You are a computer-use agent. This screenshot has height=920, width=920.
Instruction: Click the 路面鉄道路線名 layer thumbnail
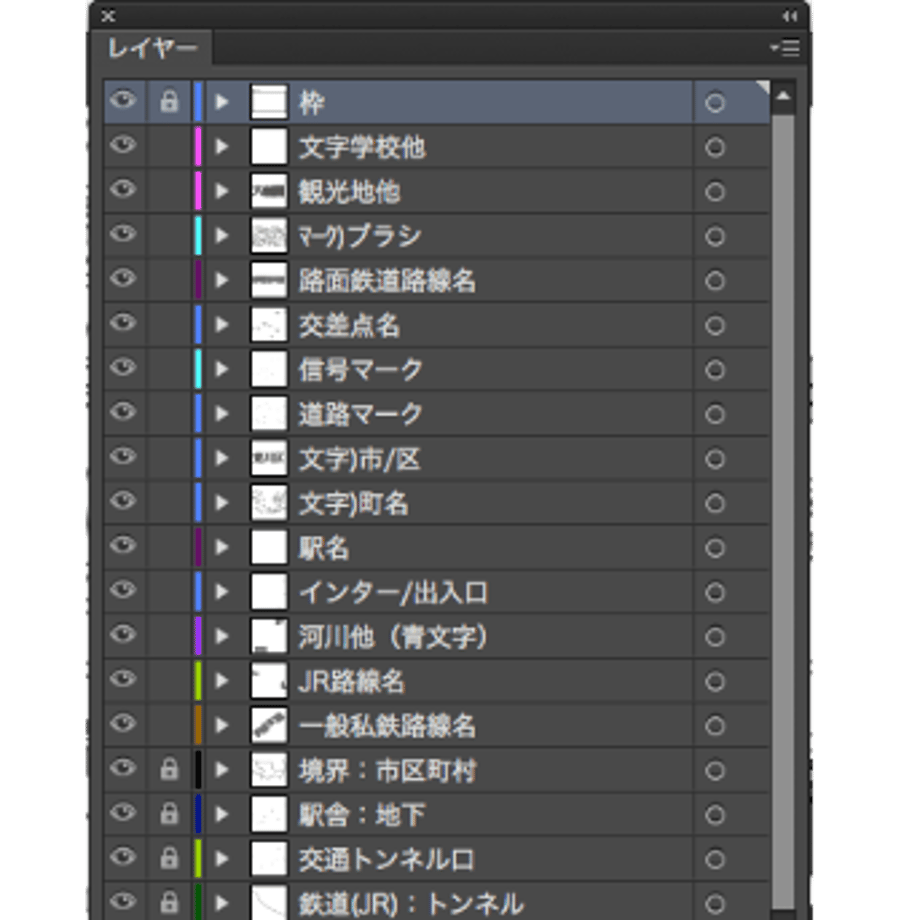269,280
